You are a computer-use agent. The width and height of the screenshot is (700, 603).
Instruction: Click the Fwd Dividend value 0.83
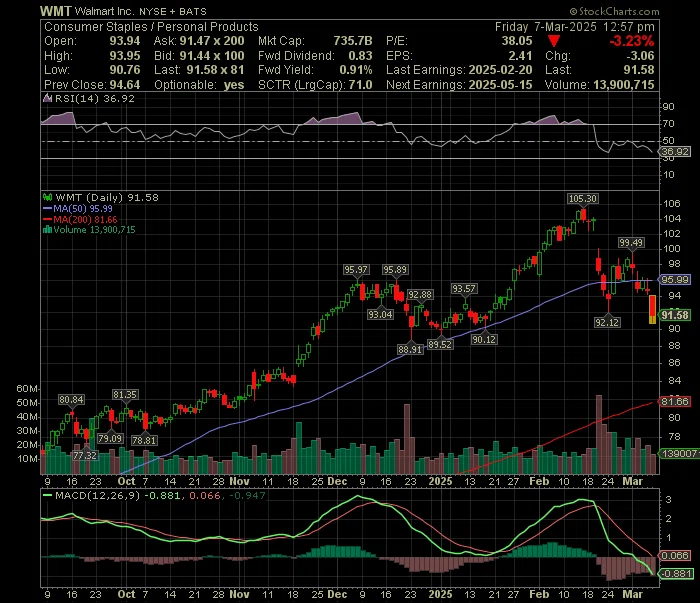(x=360, y=56)
